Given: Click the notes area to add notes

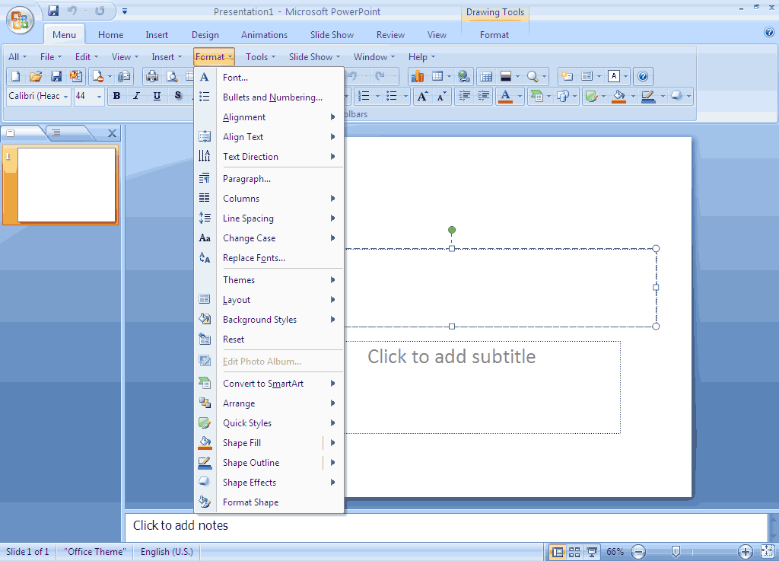Looking at the screenshot, I should click(446, 527).
